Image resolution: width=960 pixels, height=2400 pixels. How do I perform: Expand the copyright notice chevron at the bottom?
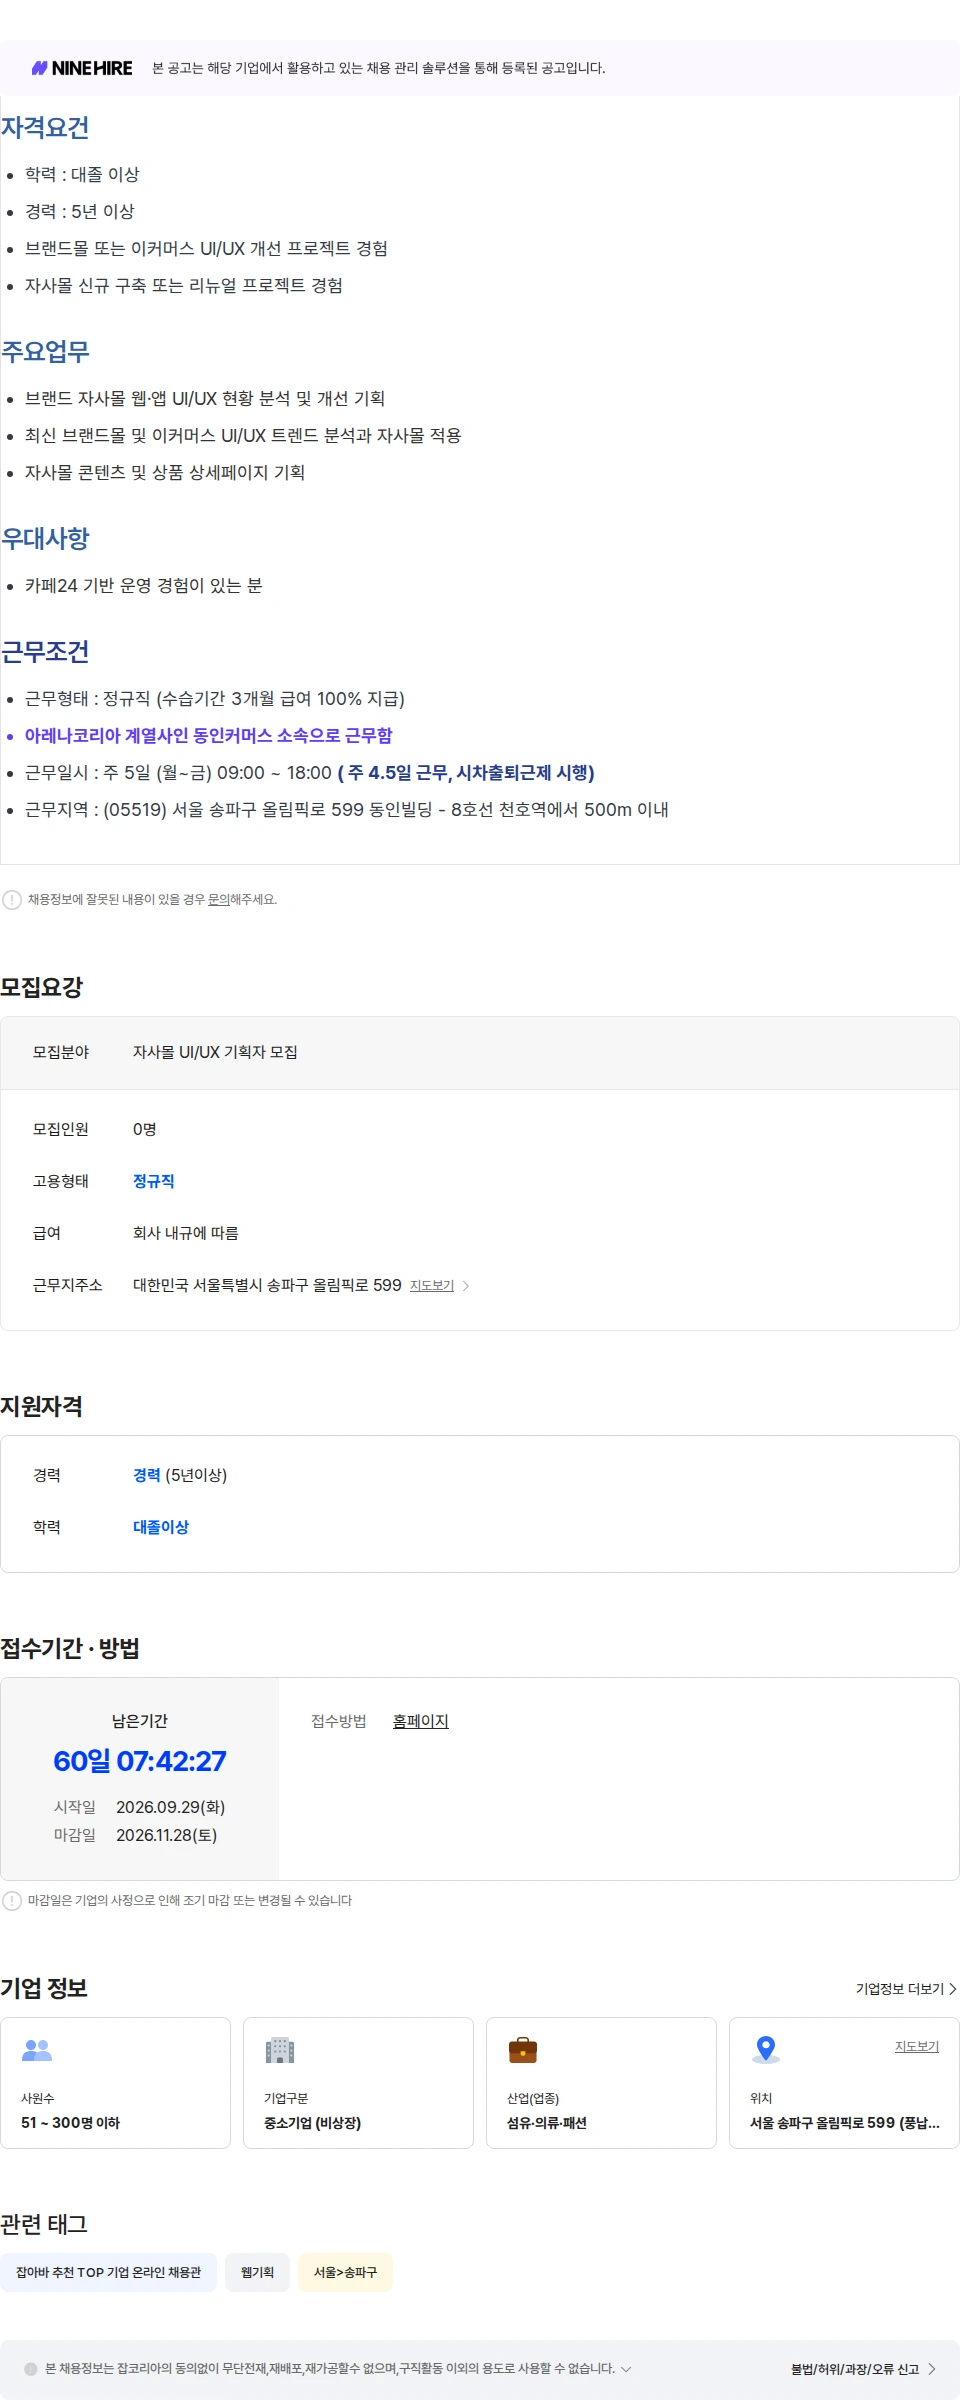pos(626,2369)
